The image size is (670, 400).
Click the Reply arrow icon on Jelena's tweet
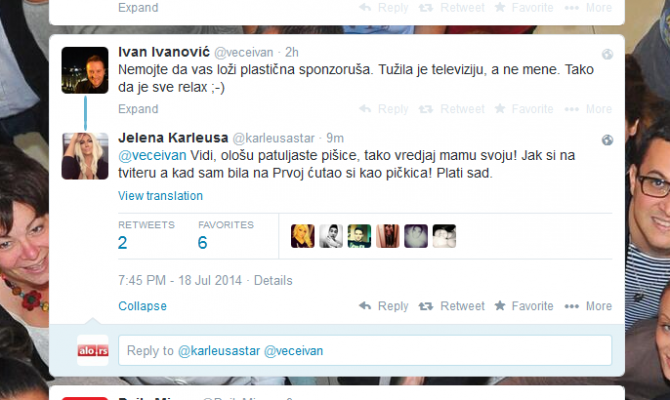pos(365,306)
